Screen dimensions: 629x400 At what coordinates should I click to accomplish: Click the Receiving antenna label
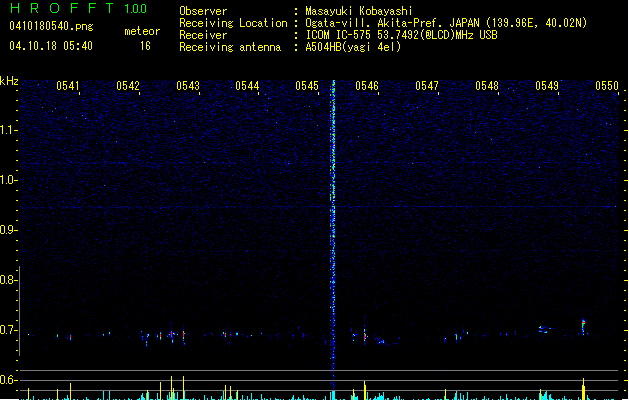click(230, 47)
